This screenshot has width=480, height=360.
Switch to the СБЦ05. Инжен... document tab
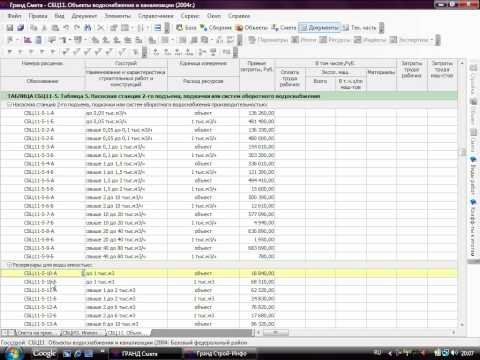coord(83,333)
